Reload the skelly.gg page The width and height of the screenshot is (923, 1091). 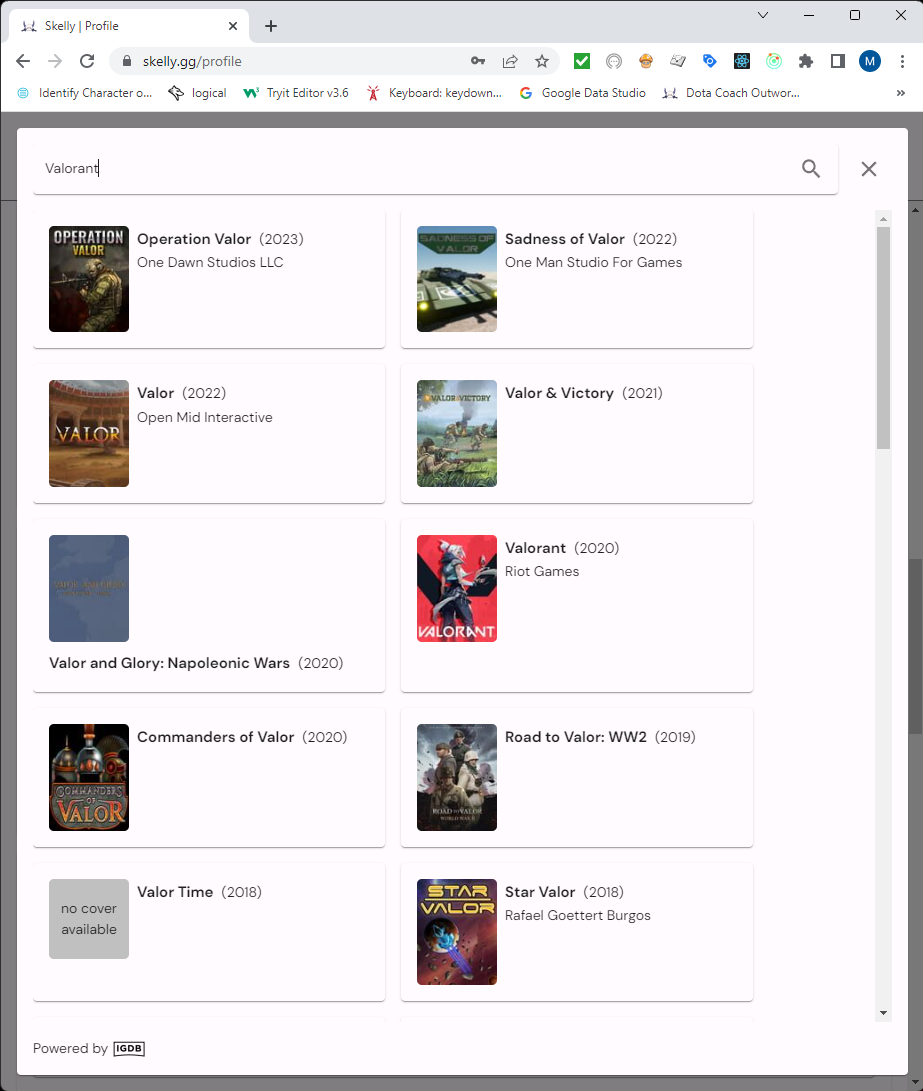pyautogui.click(x=87, y=61)
